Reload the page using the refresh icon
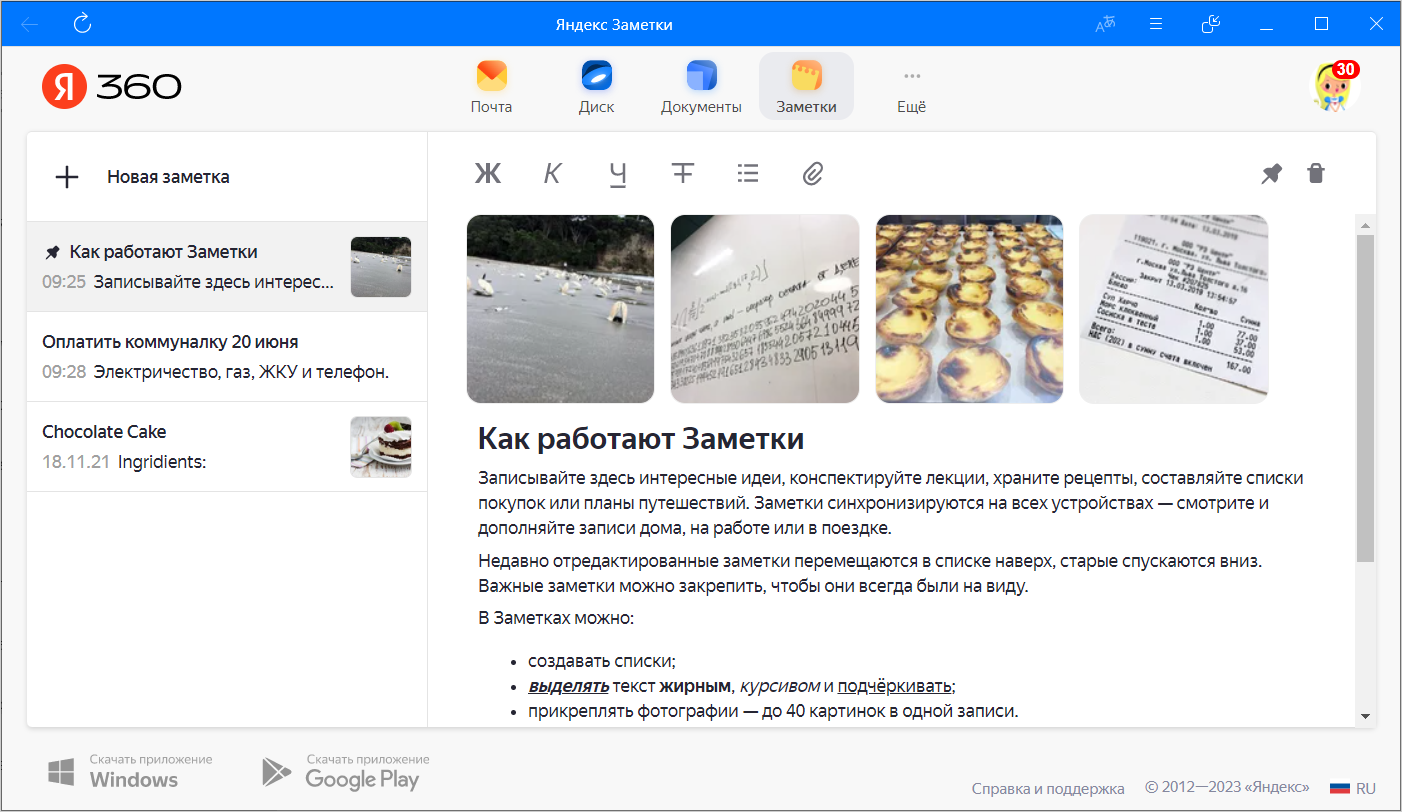This screenshot has width=1402, height=812. click(83, 23)
